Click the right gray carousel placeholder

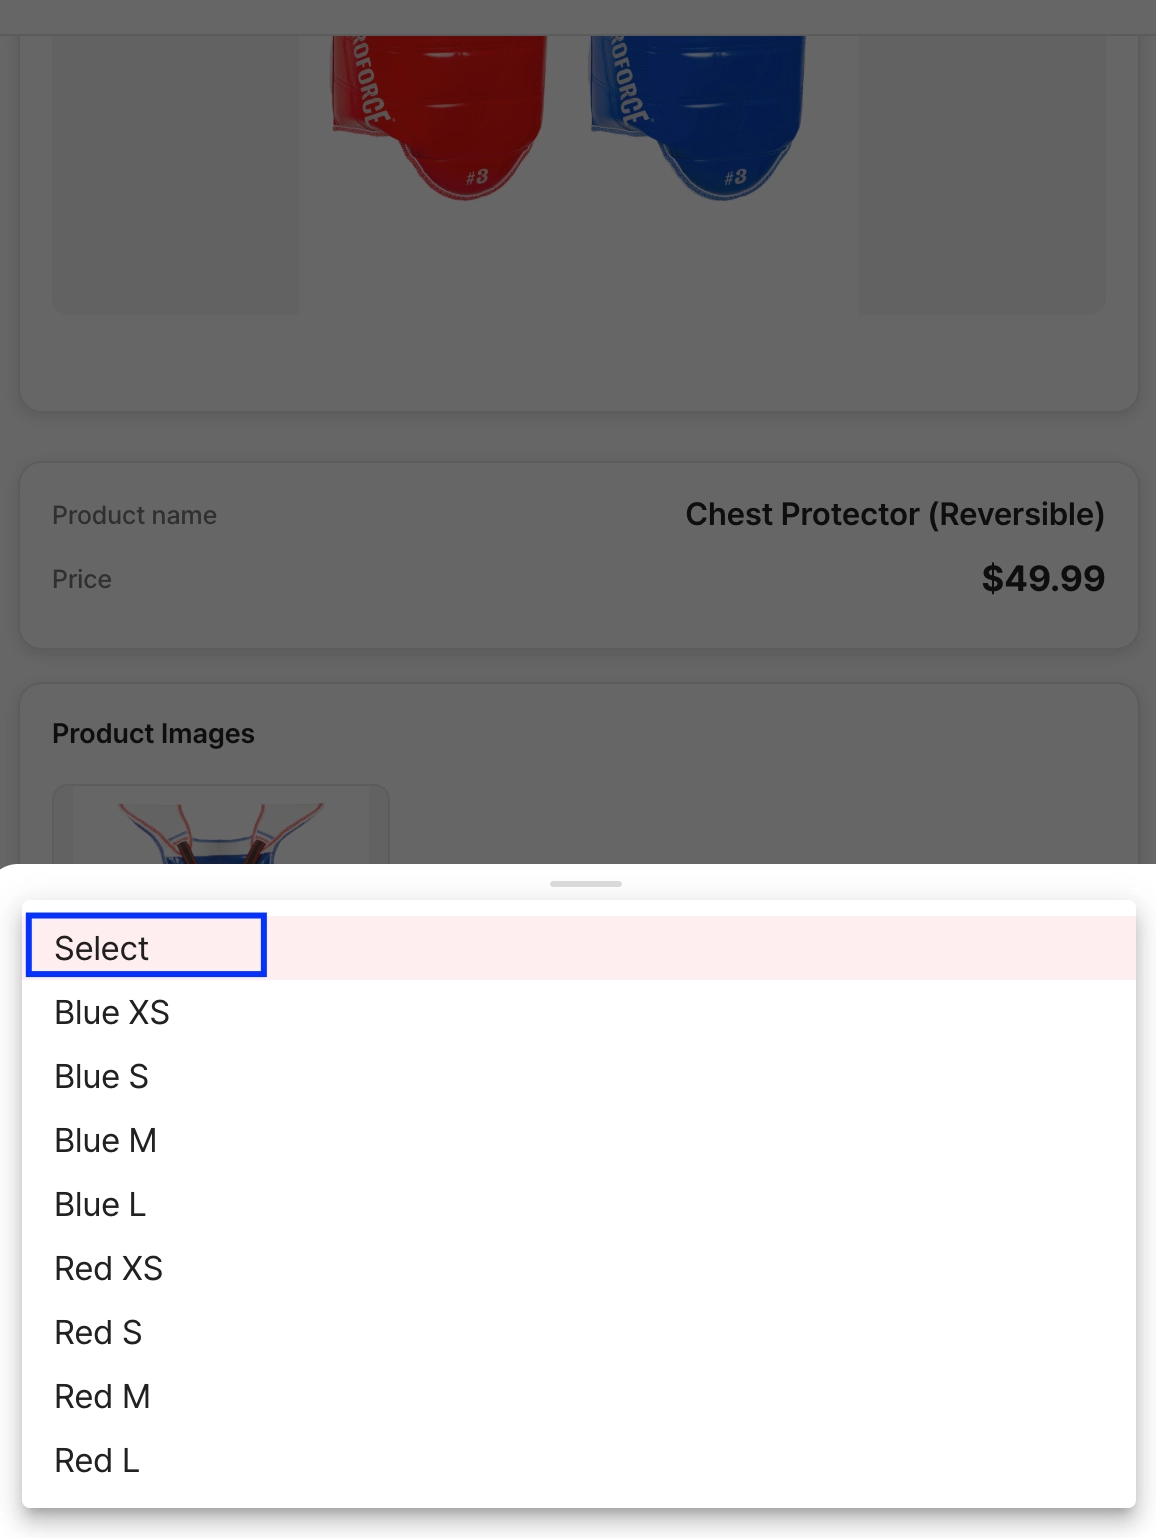(x=982, y=175)
